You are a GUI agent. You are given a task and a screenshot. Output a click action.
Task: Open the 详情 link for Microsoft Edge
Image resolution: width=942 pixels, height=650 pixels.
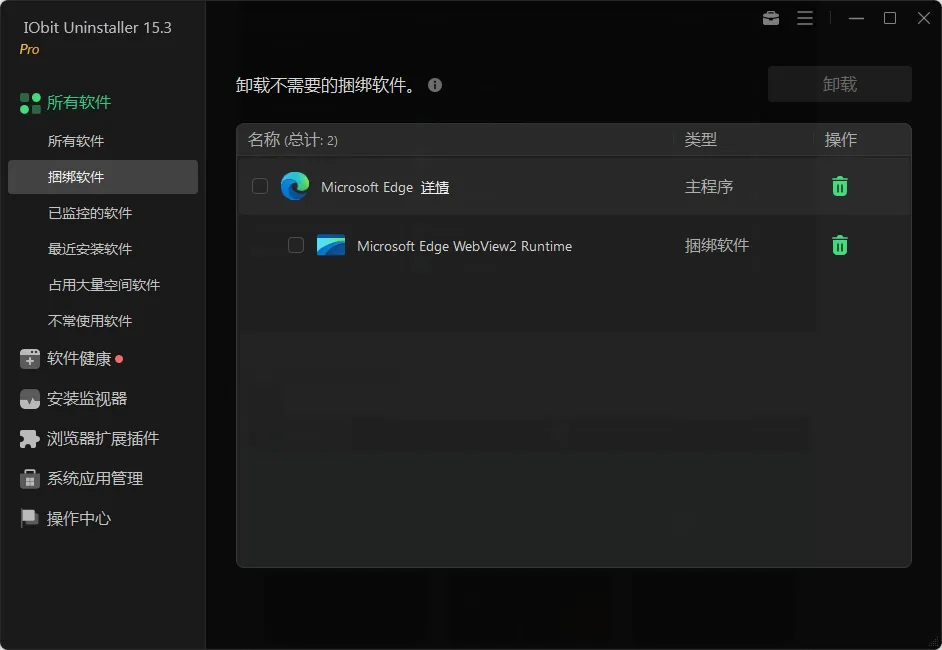(435, 187)
